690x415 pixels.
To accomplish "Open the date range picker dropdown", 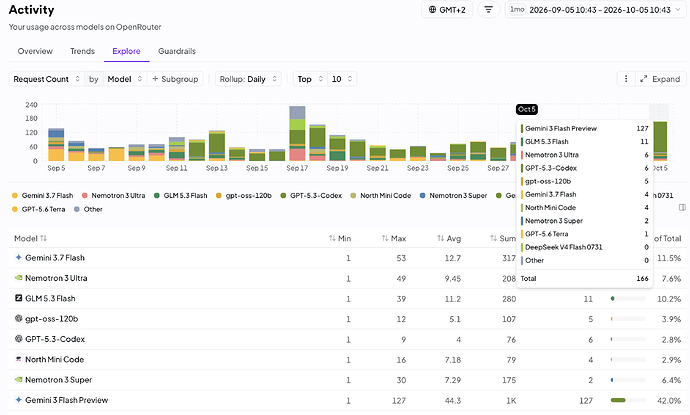I will point(595,10).
